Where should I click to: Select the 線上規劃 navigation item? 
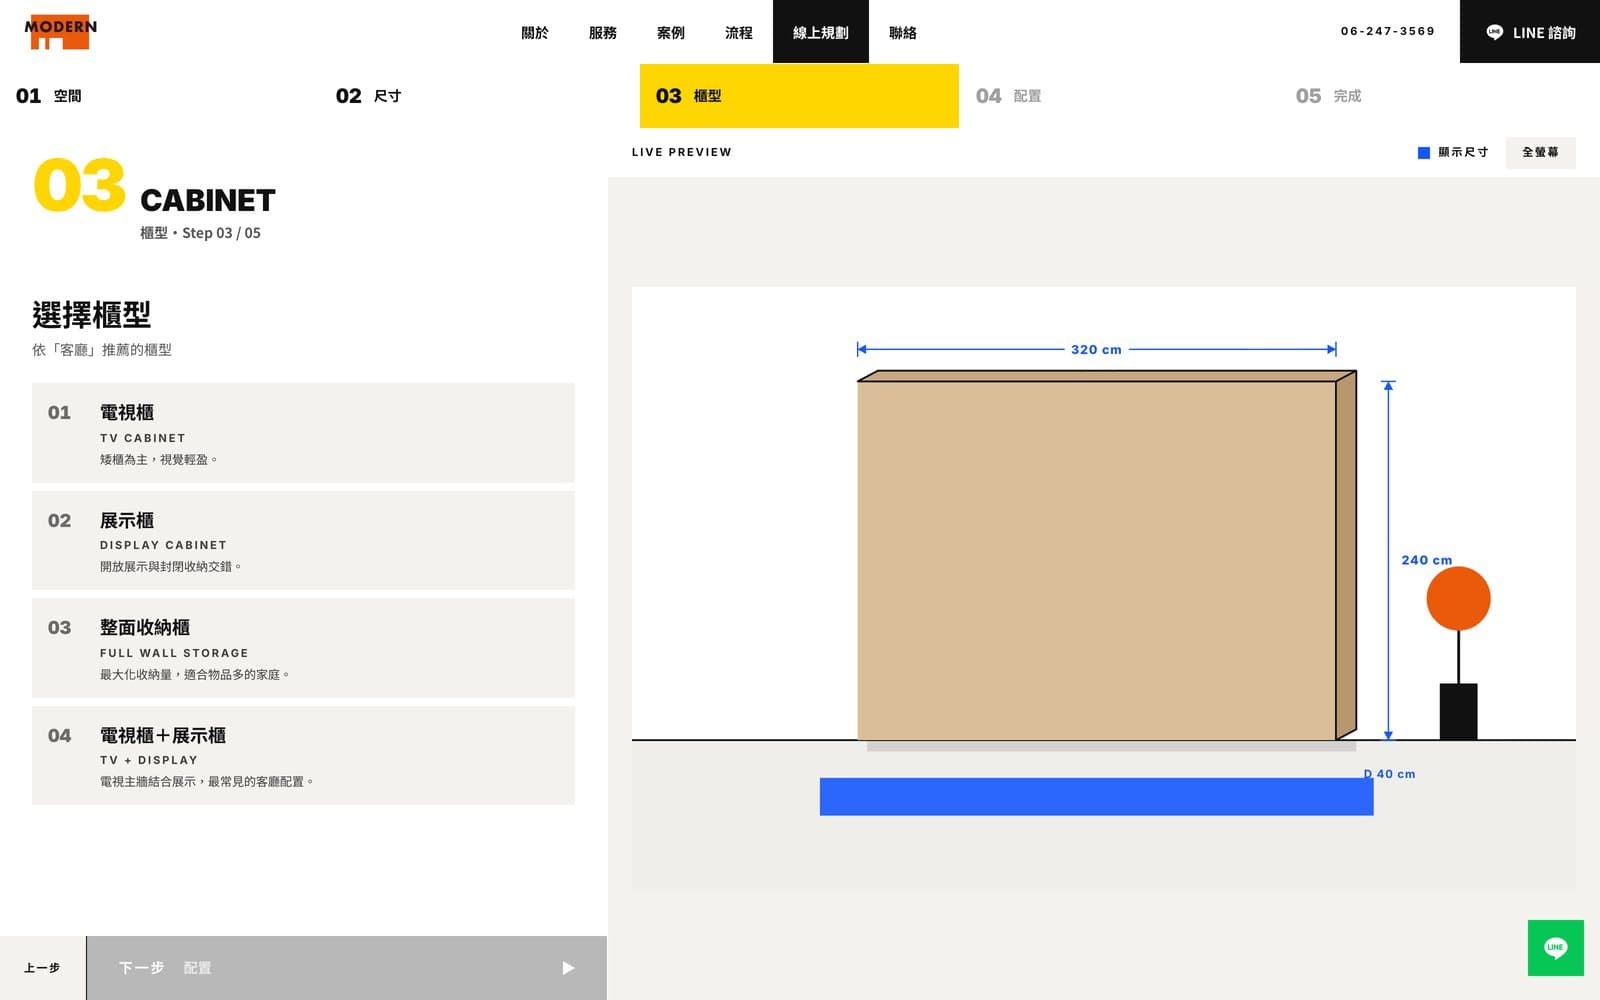pyautogui.click(x=821, y=31)
